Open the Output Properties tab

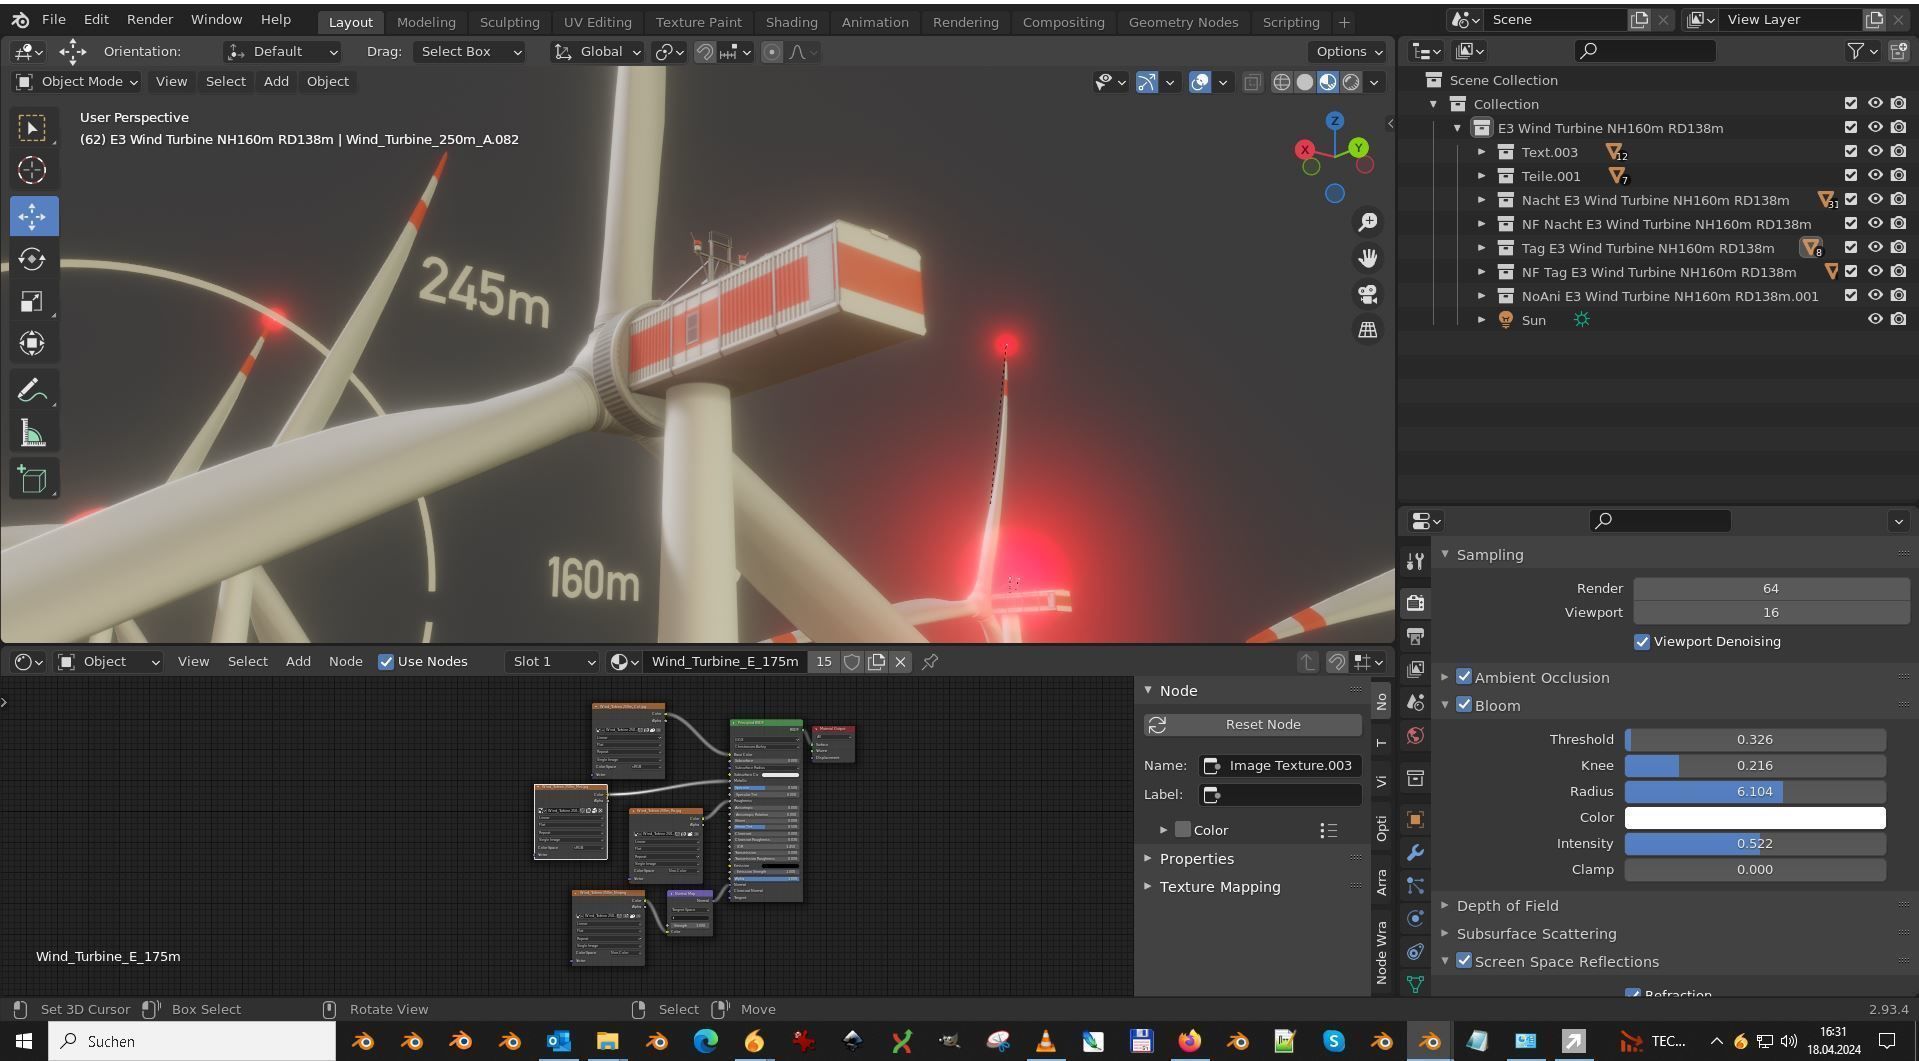(1415, 636)
